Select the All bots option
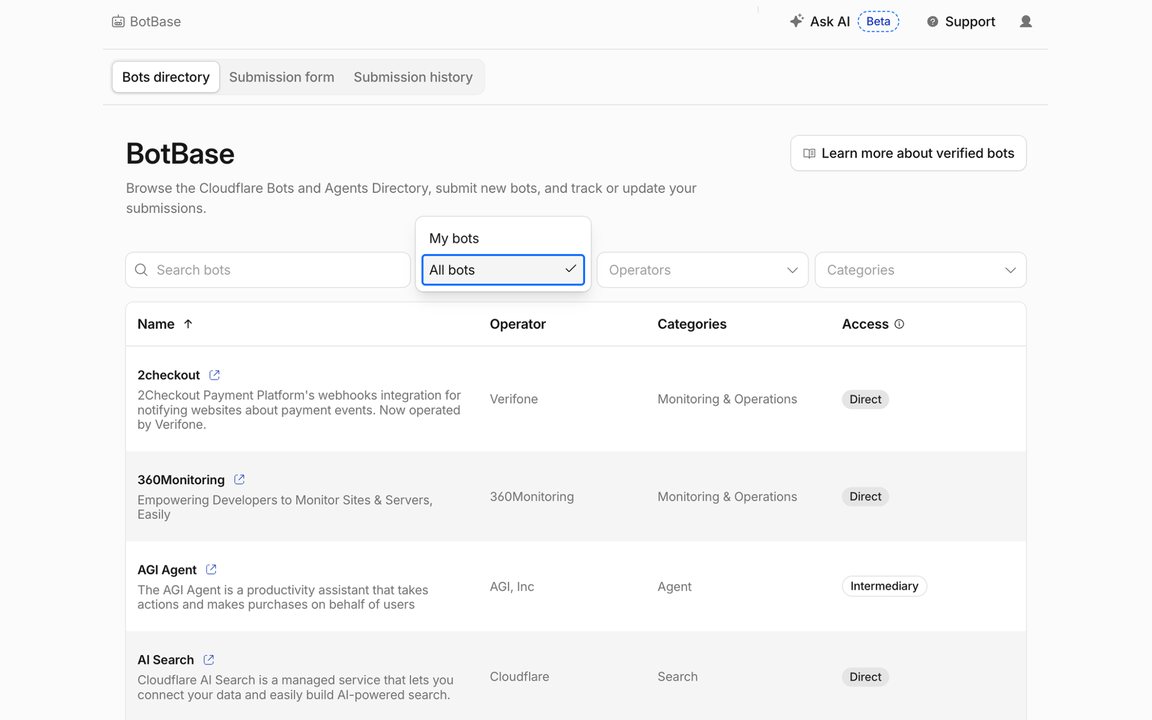Image resolution: width=1152 pixels, height=720 pixels. click(503, 270)
